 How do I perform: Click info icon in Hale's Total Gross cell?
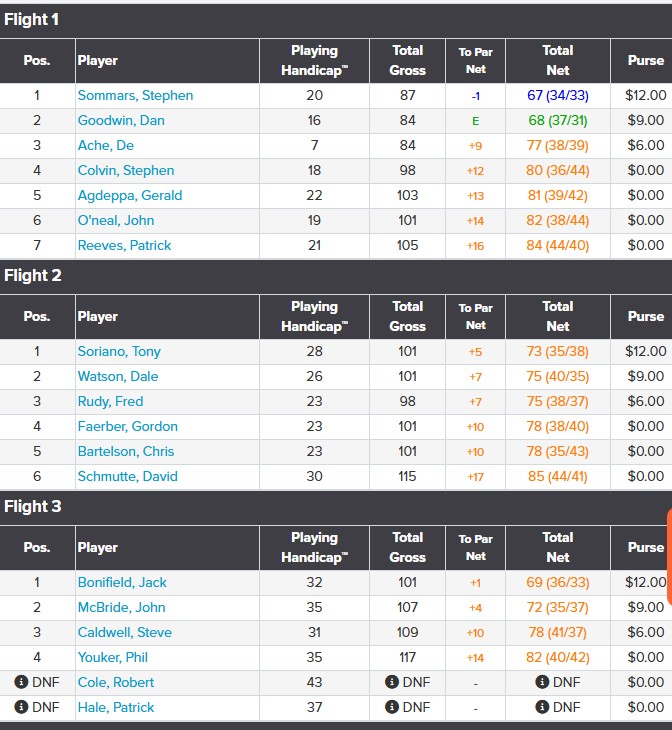pyautogui.click(x=392, y=707)
